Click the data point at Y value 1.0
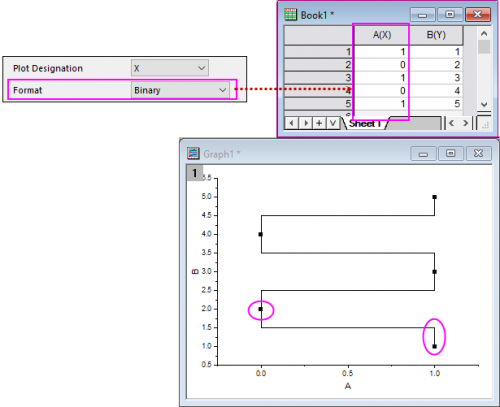 434,346
